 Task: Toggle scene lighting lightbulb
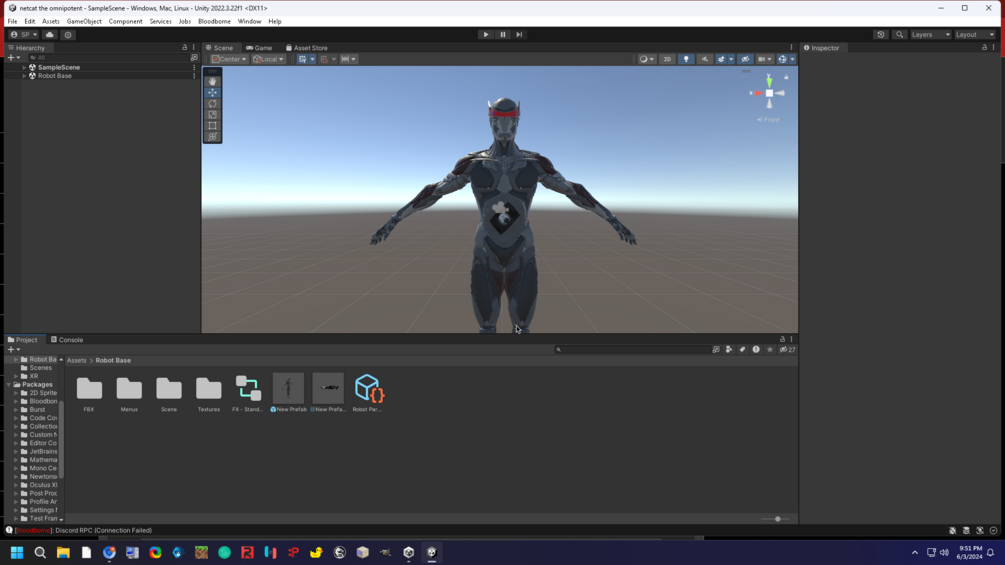[686, 59]
